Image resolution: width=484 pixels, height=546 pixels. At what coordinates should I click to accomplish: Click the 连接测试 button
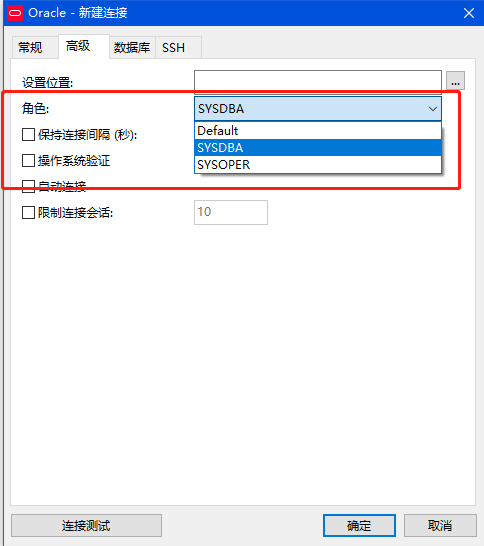coord(86,525)
